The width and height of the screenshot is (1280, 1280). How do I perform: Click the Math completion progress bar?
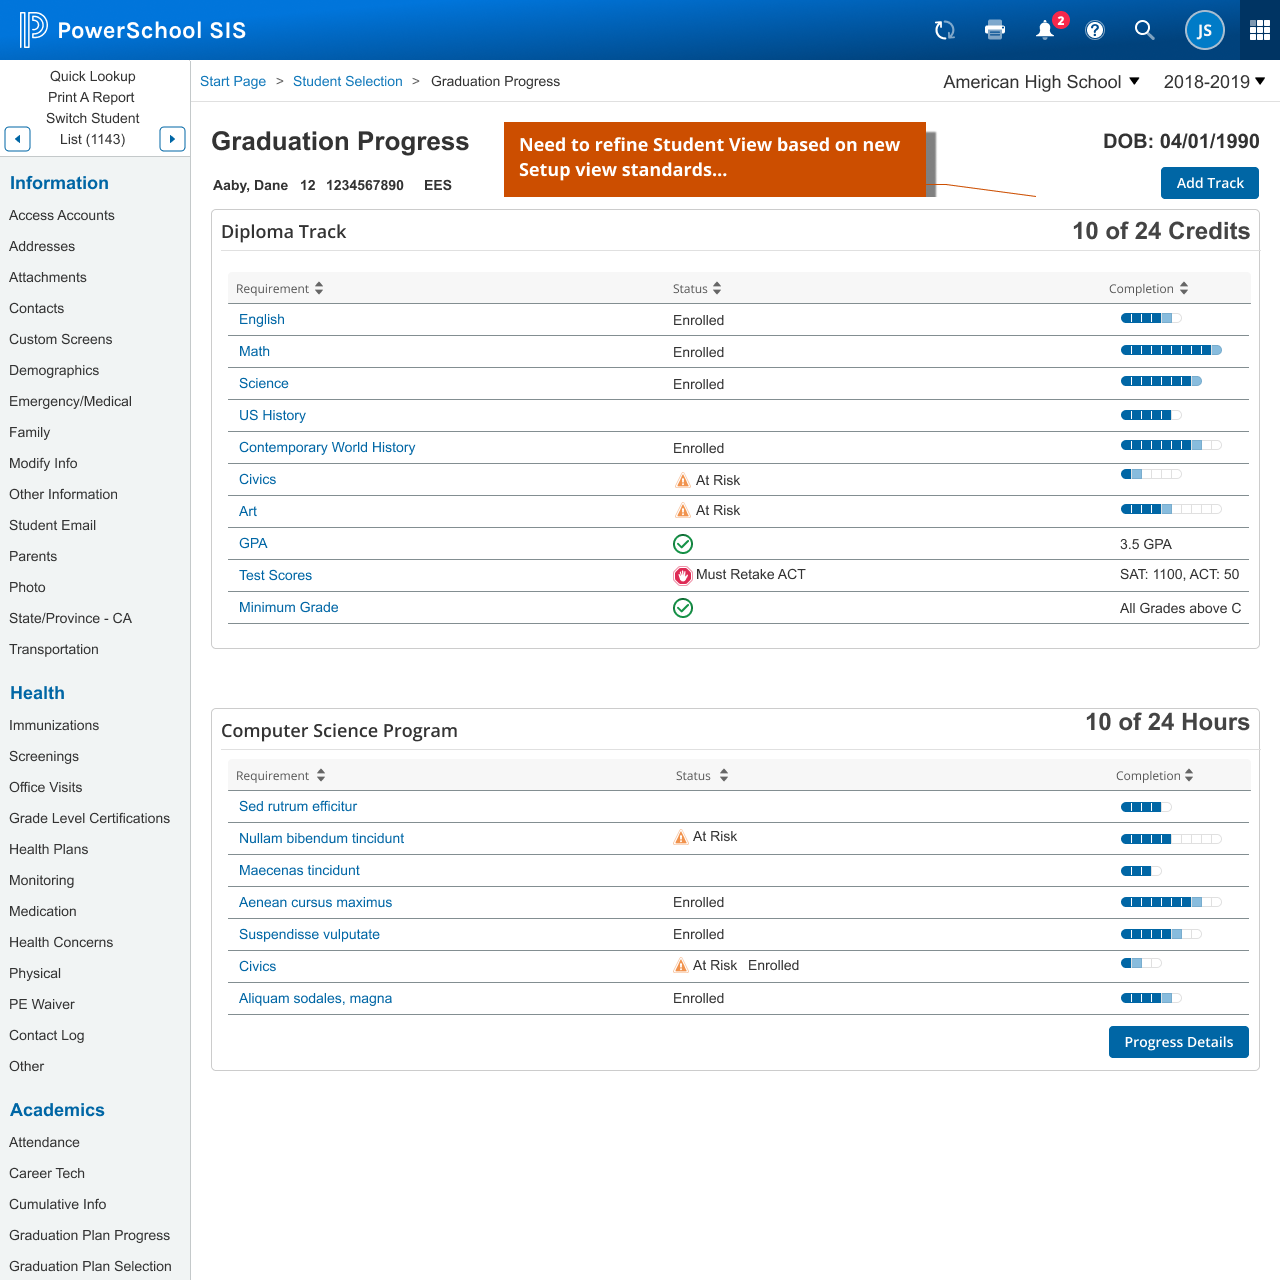(1170, 350)
